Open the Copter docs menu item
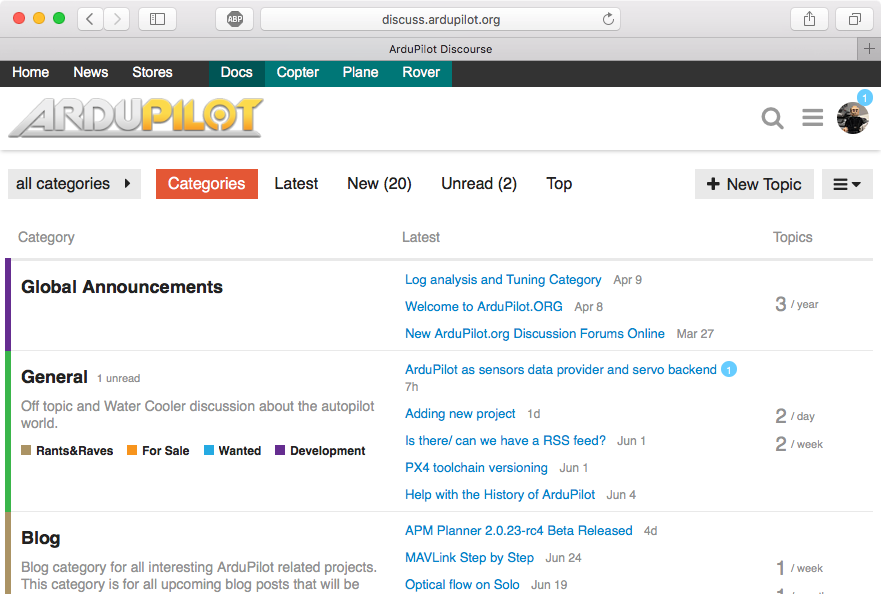The height and width of the screenshot is (594, 881). click(x=297, y=72)
